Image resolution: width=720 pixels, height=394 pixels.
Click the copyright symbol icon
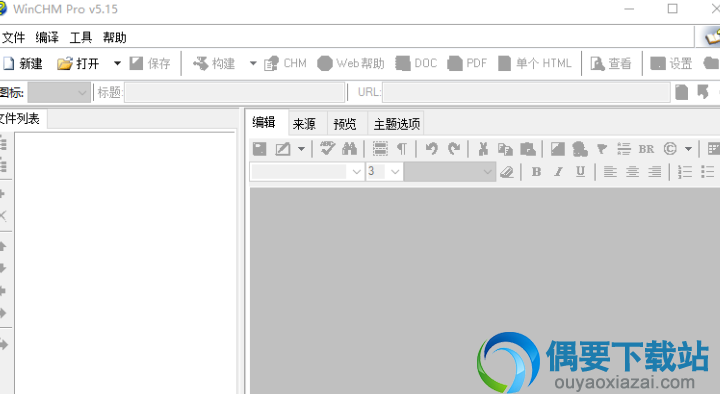(670, 149)
